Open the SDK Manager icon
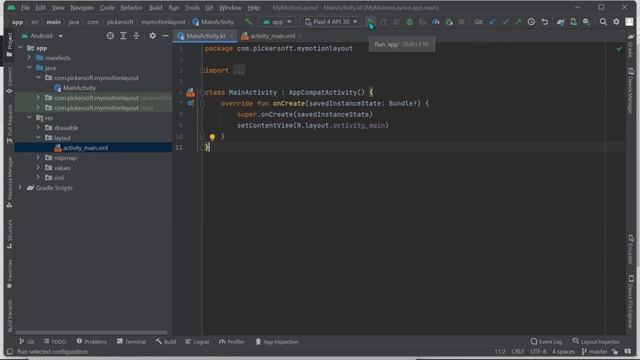Screen dimensions: 640x360 pos(587,22)
